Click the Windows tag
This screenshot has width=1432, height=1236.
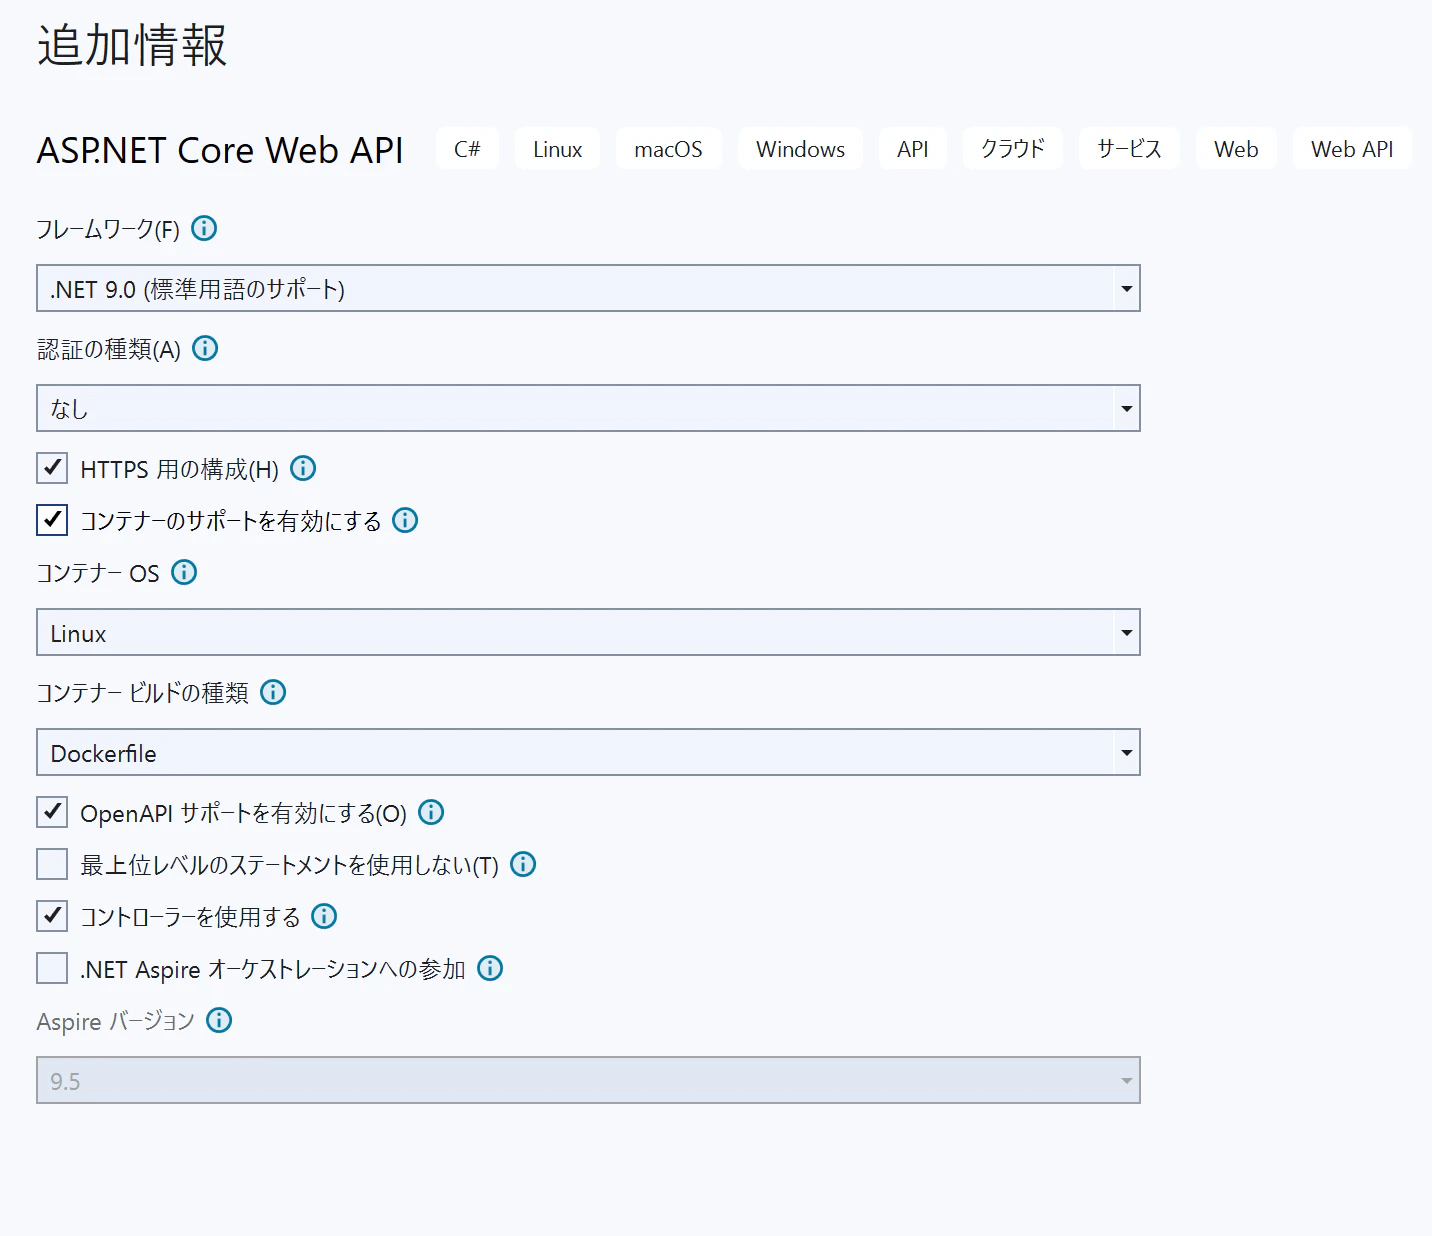[800, 149]
